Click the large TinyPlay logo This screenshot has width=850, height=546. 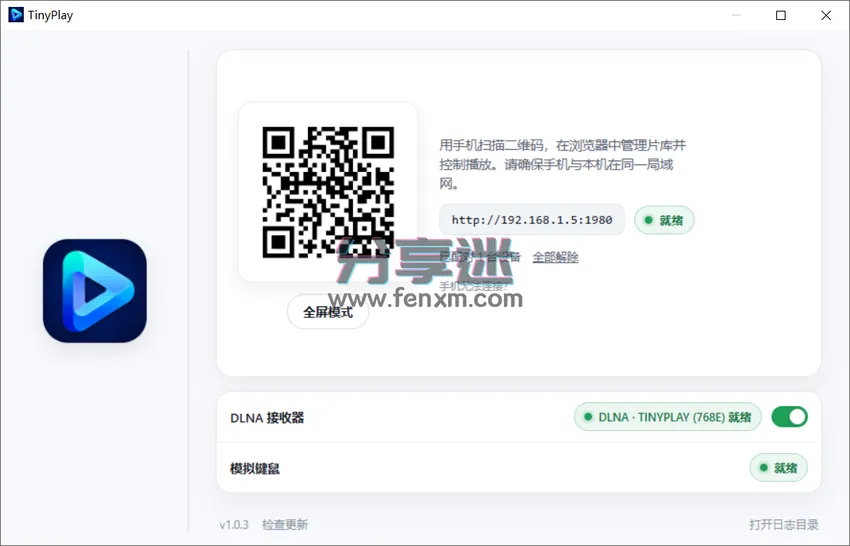(x=95, y=291)
